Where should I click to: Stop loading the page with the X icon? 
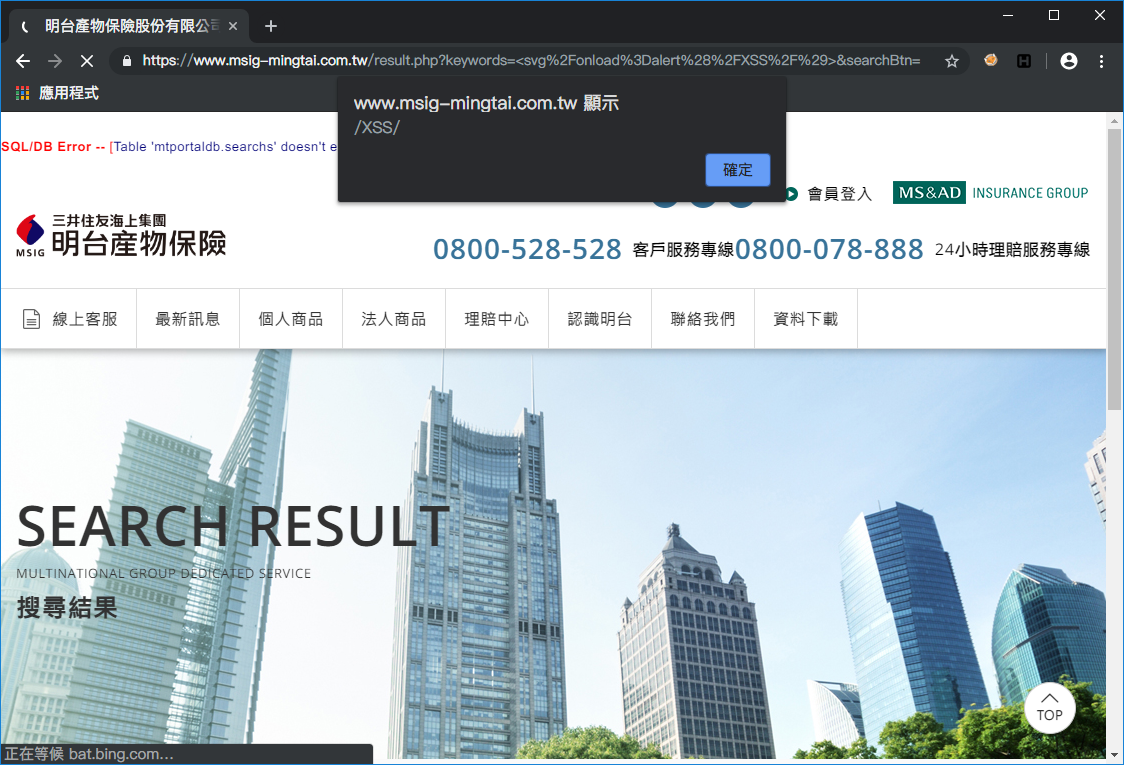pos(87,61)
